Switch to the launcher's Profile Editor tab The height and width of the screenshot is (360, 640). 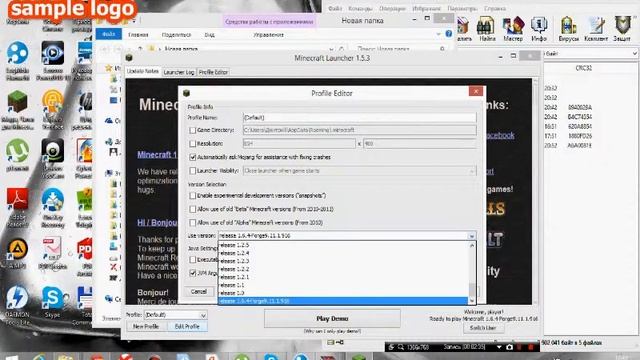tap(213, 72)
